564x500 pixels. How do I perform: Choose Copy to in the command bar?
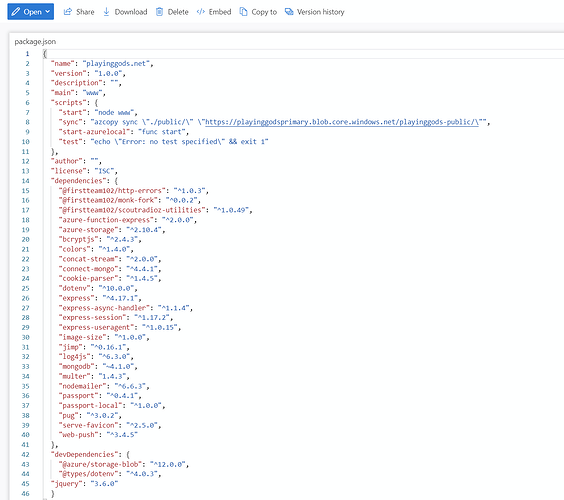[x=264, y=12]
